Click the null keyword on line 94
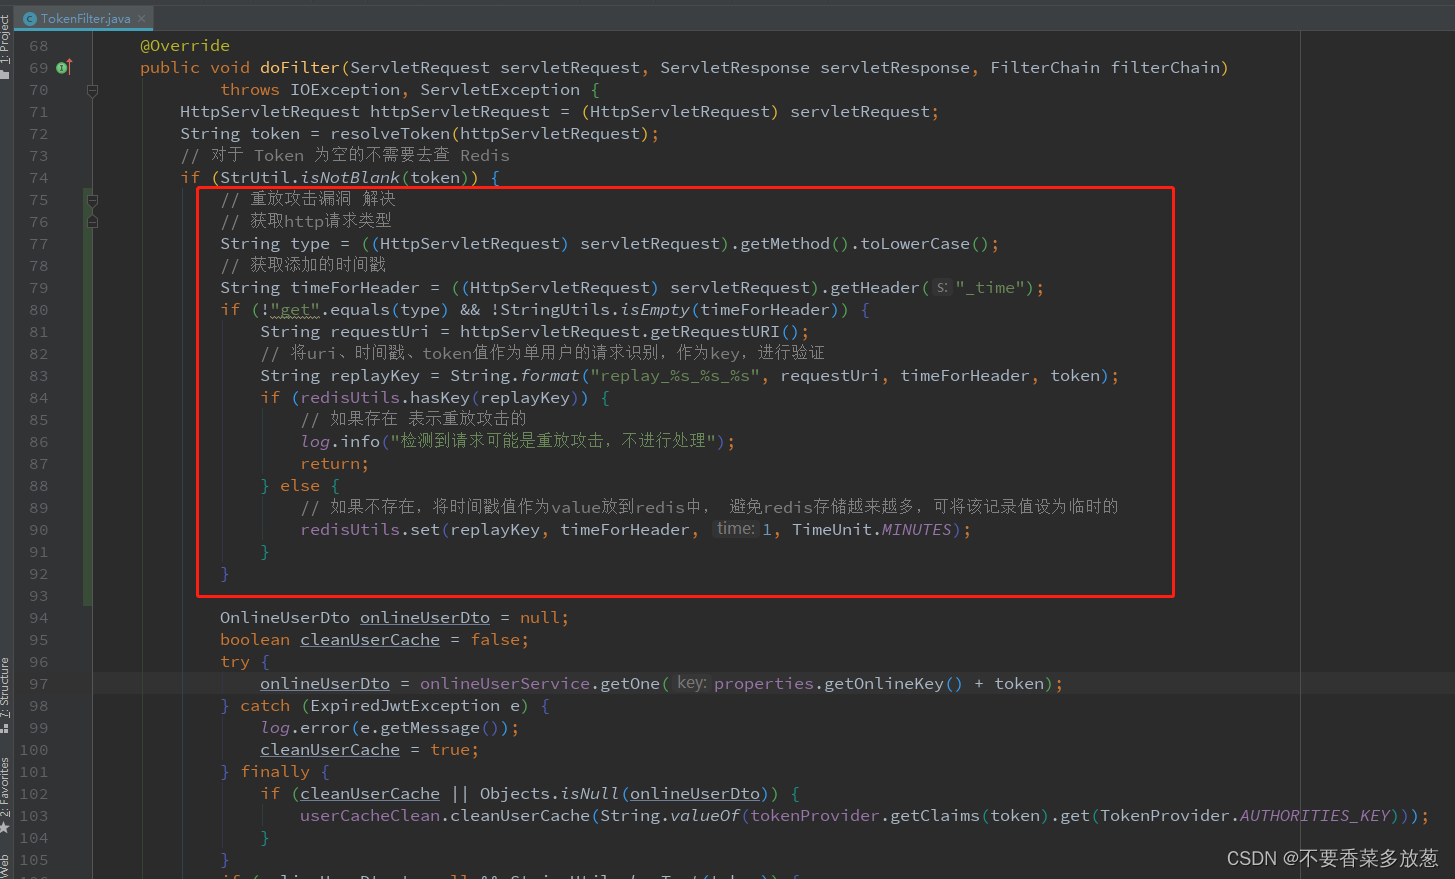Viewport: 1455px width, 879px height. point(540,618)
